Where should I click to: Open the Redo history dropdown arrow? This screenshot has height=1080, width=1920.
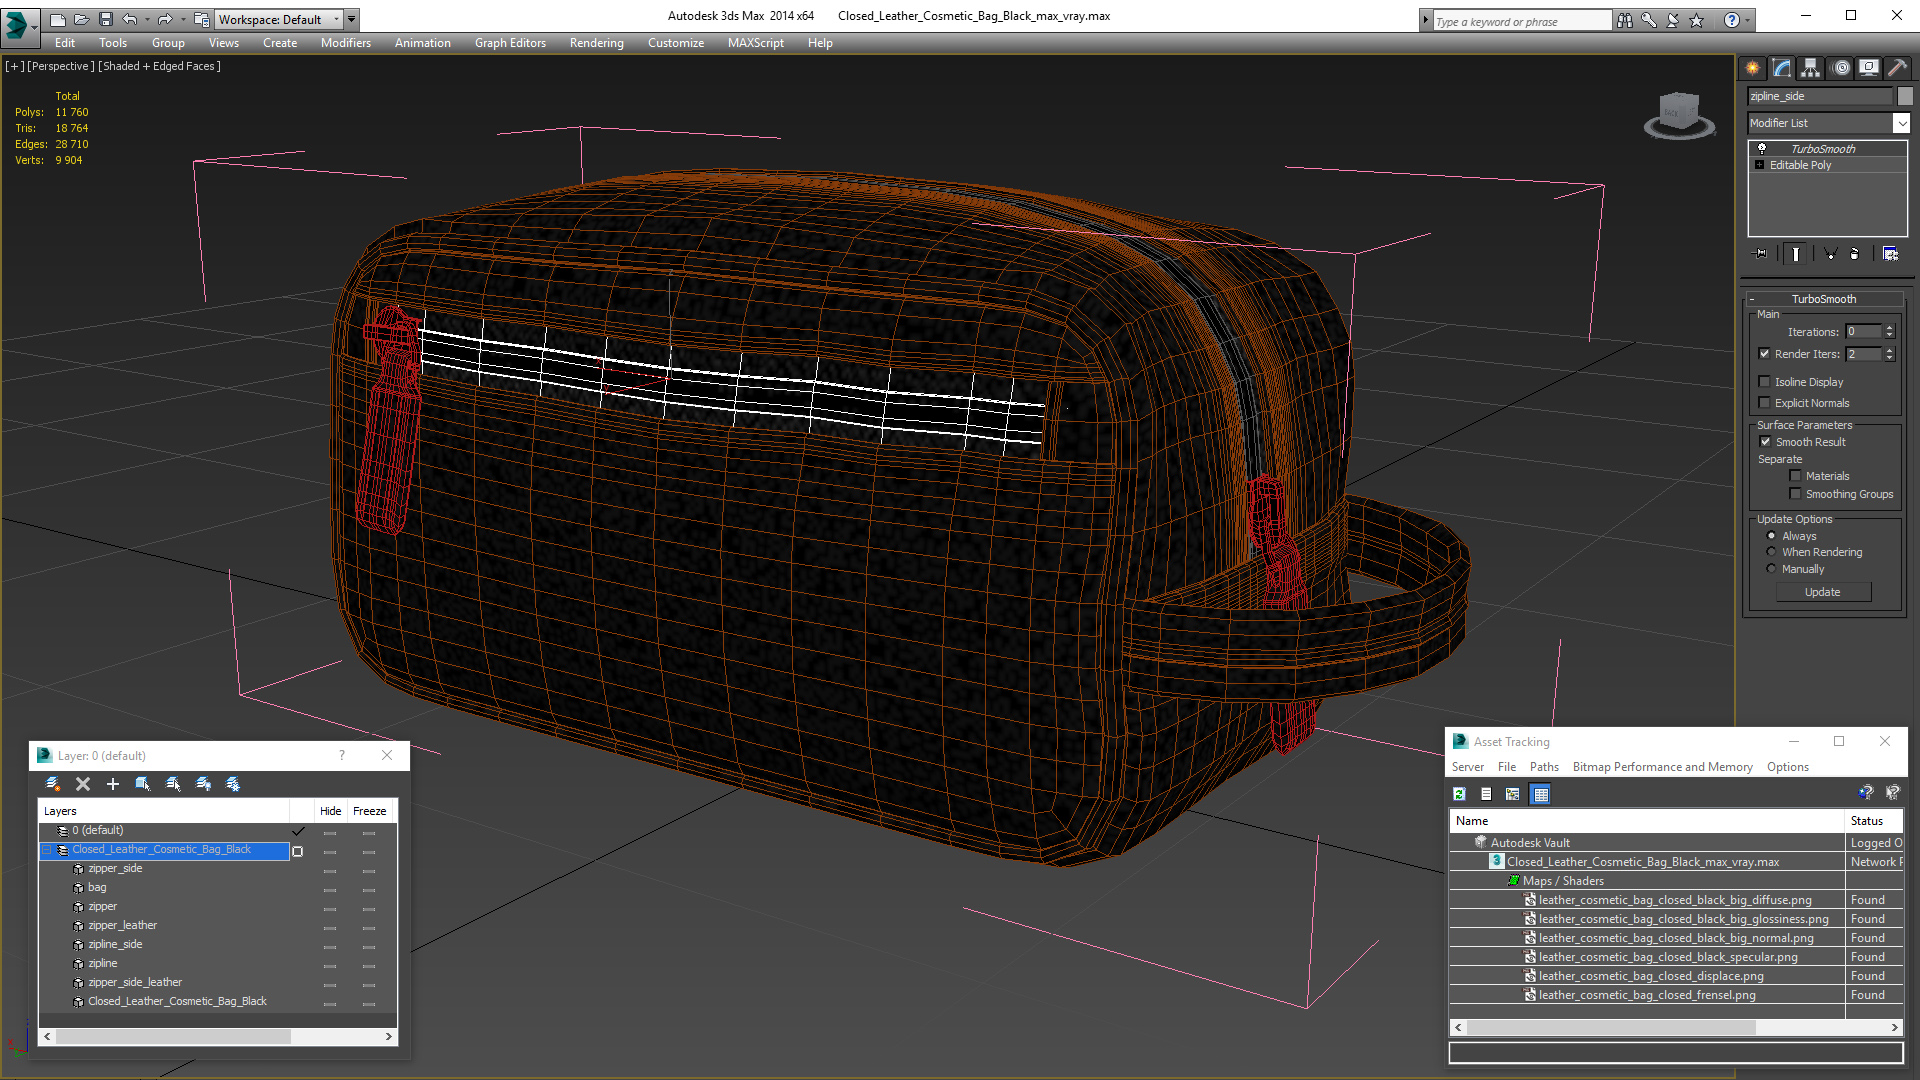tap(183, 19)
